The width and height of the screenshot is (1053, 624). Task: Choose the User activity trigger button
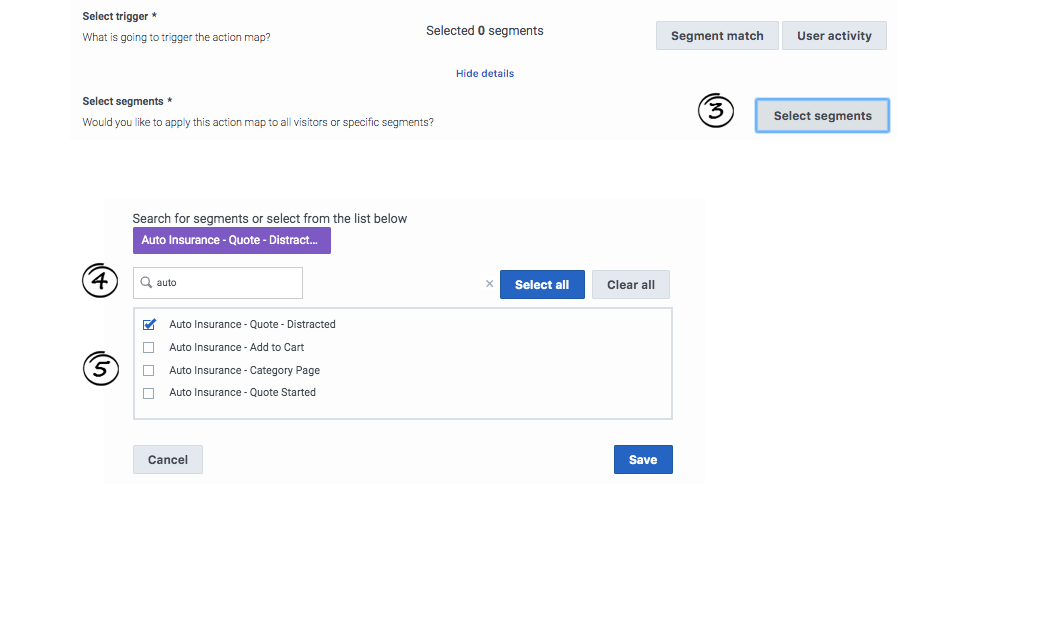click(834, 36)
